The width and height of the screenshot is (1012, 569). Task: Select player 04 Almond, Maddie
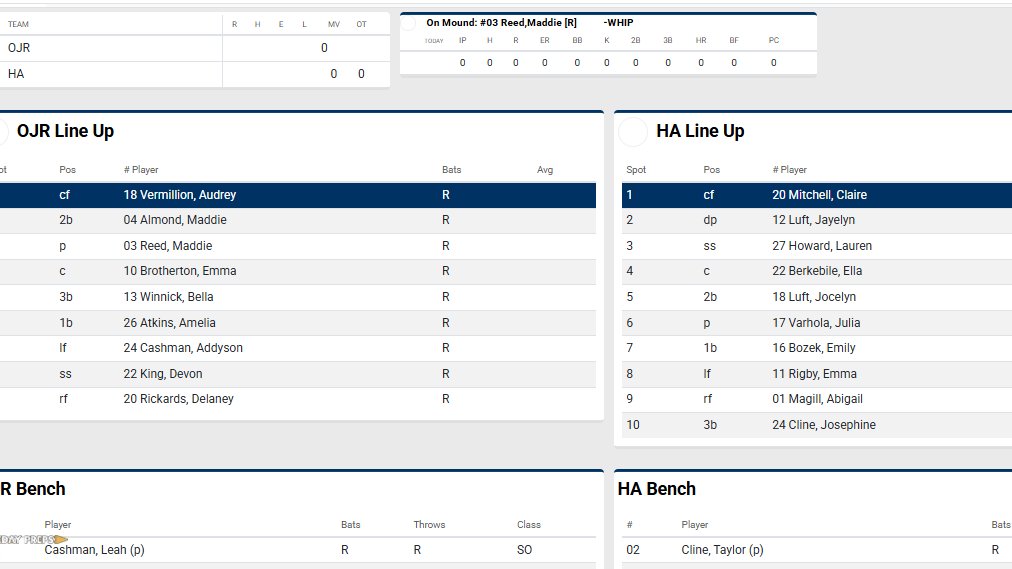(175, 220)
